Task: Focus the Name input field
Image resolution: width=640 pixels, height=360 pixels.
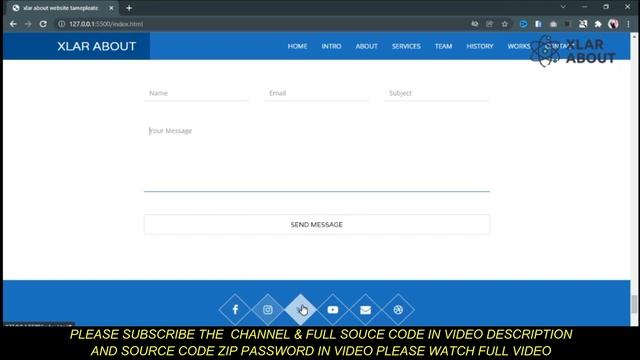Action: [x=197, y=93]
